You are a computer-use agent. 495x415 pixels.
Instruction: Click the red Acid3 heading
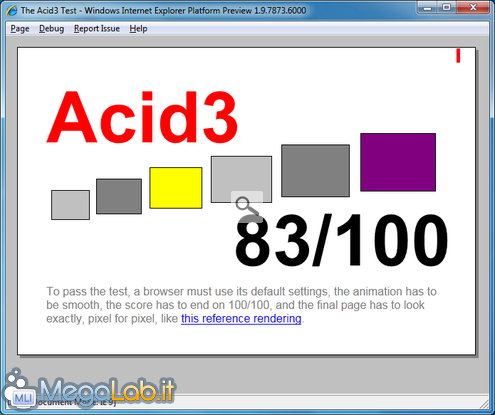click(143, 117)
